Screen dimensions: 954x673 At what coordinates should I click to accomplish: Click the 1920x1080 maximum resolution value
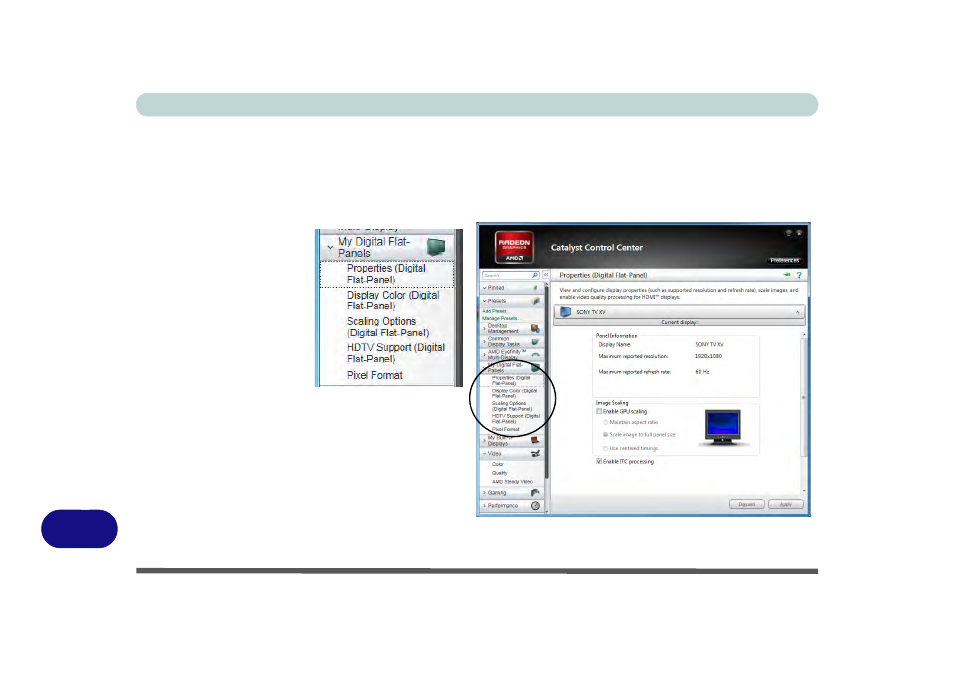(708, 356)
